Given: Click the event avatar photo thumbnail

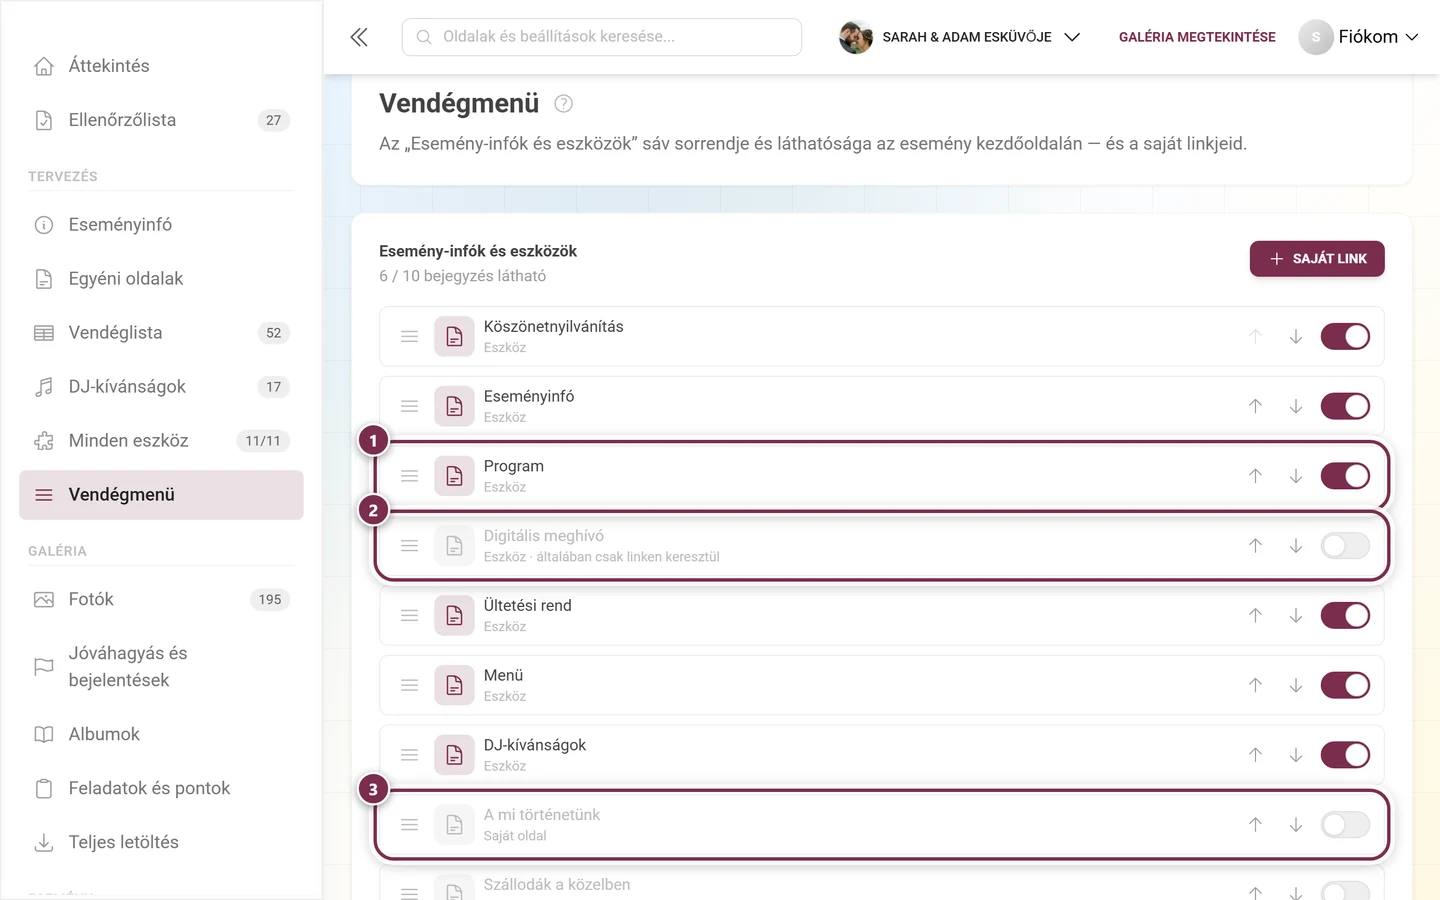Looking at the screenshot, I should point(856,37).
